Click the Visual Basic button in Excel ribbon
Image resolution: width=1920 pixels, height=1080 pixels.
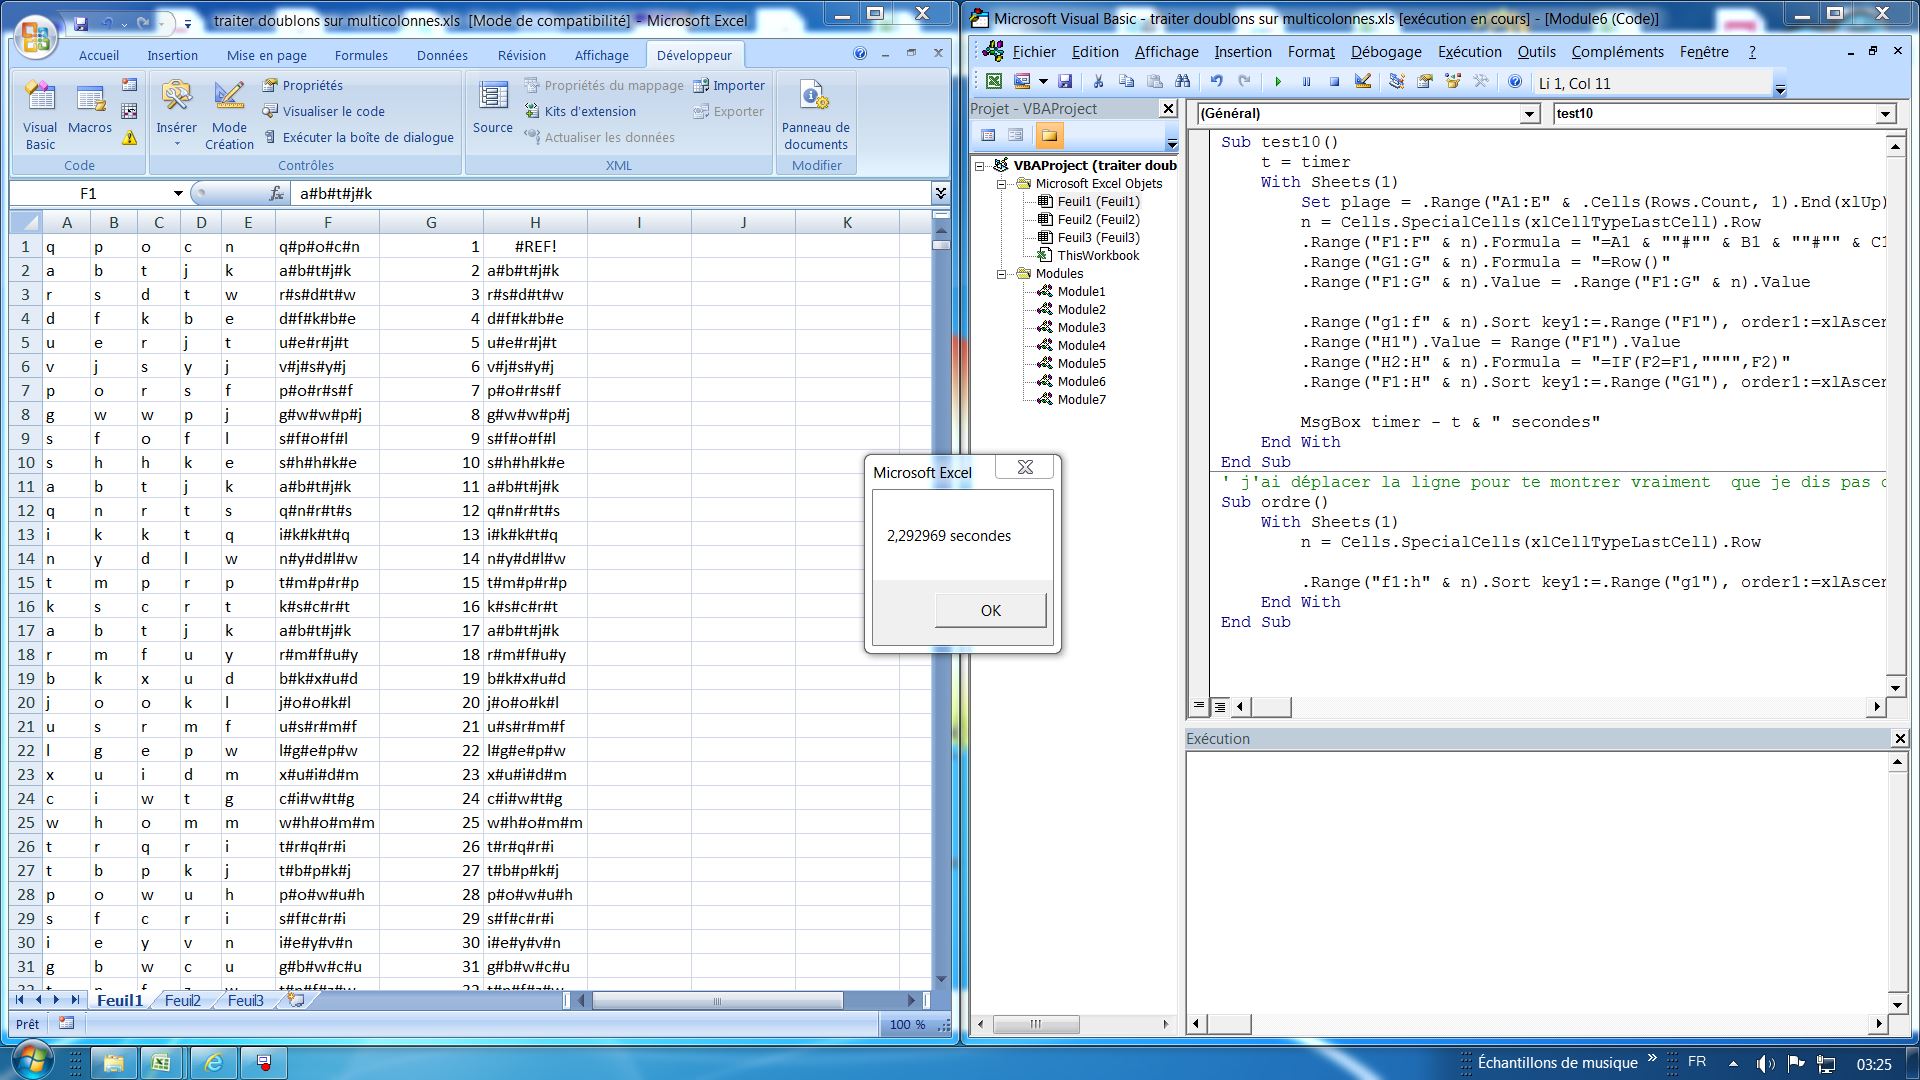pyautogui.click(x=40, y=115)
